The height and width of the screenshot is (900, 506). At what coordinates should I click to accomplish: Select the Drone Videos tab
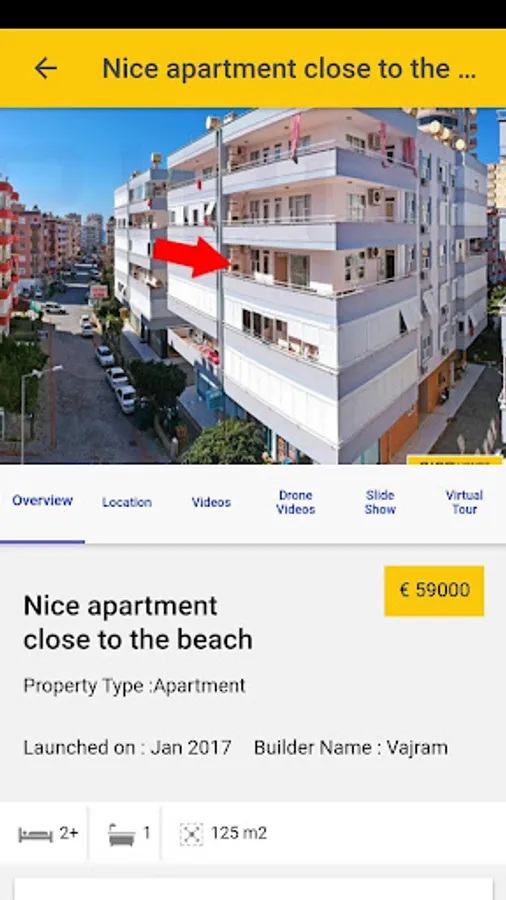(x=295, y=502)
